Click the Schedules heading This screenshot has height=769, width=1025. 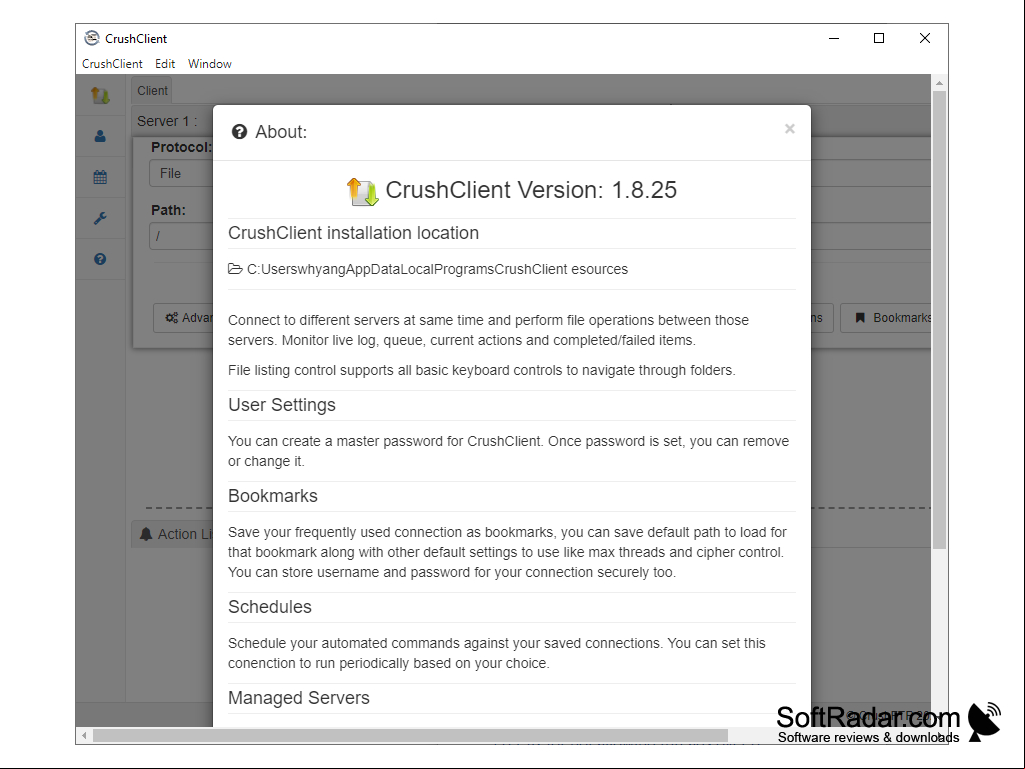click(x=269, y=607)
